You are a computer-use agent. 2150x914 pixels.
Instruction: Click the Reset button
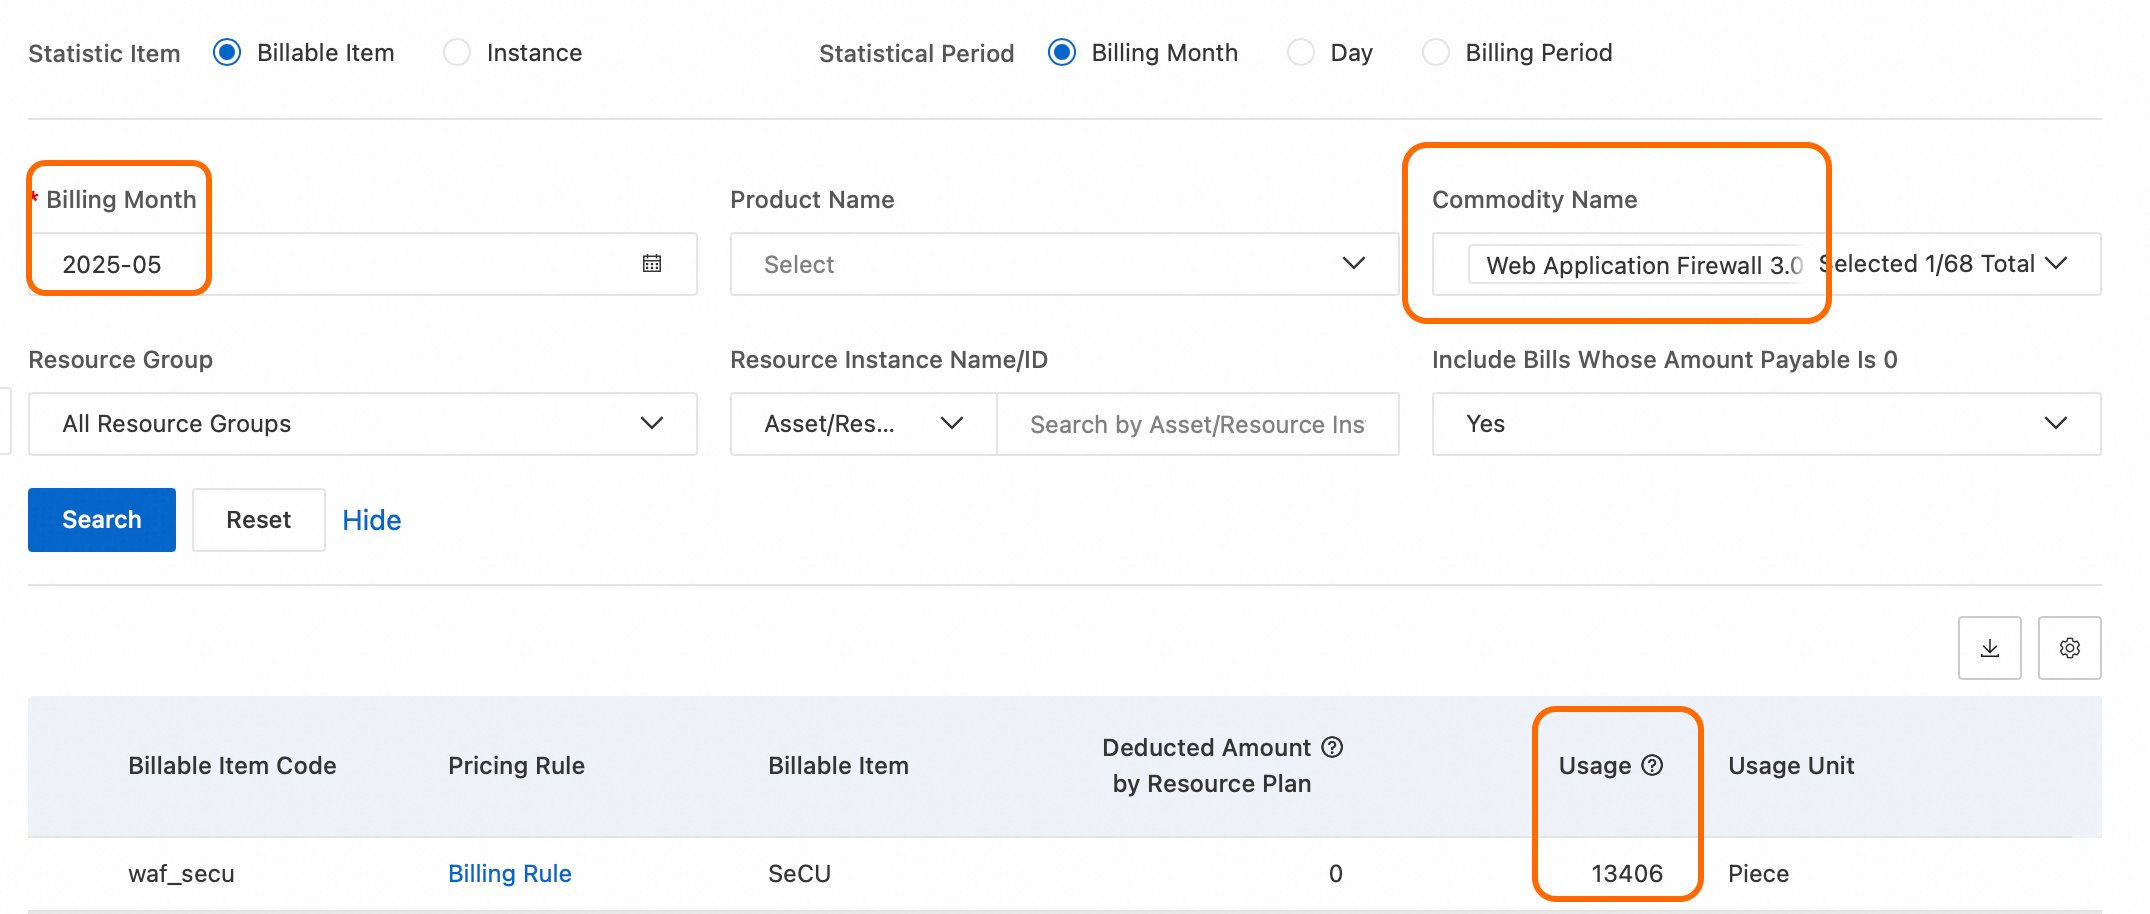pyautogui.click(x=258, y=520)
